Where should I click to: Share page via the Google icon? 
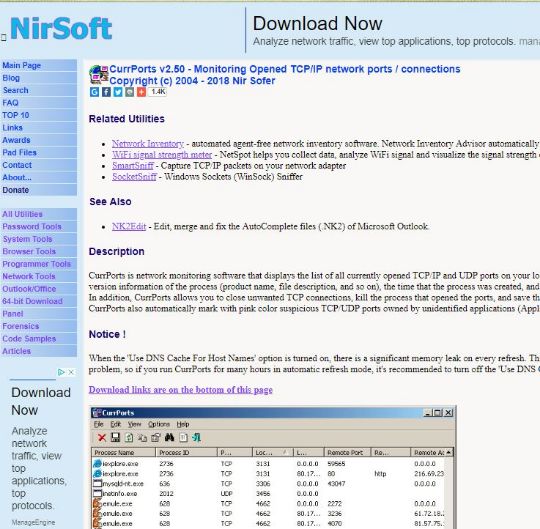click(94, 92)
